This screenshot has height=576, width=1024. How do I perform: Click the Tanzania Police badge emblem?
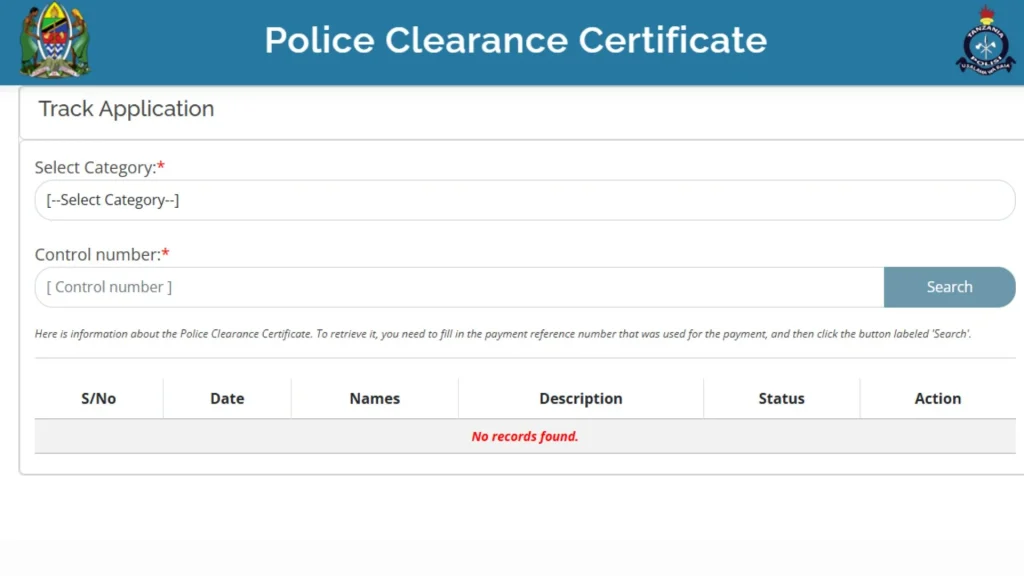(x=985, y=40)
